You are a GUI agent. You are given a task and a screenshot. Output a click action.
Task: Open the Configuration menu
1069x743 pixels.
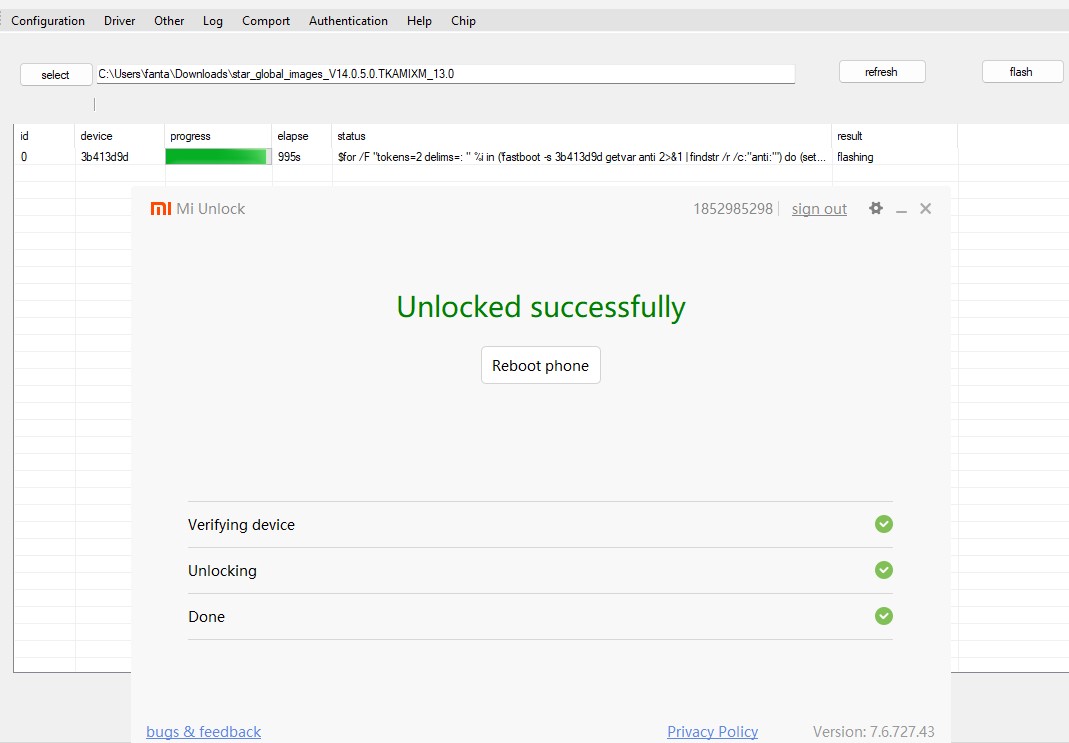(48, 20)
